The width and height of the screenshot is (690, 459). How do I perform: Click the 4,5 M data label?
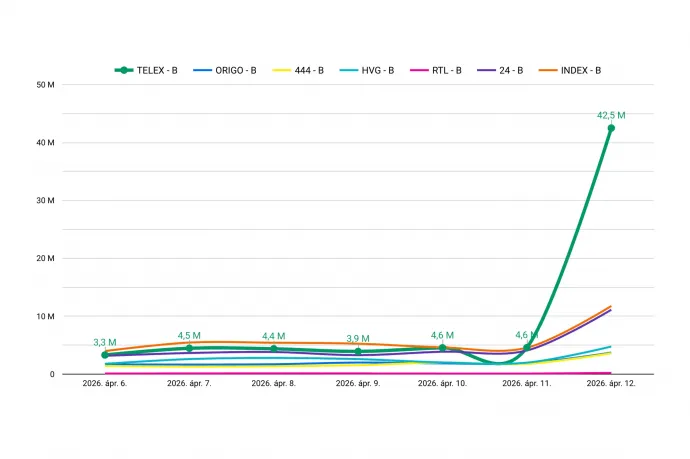189,336
